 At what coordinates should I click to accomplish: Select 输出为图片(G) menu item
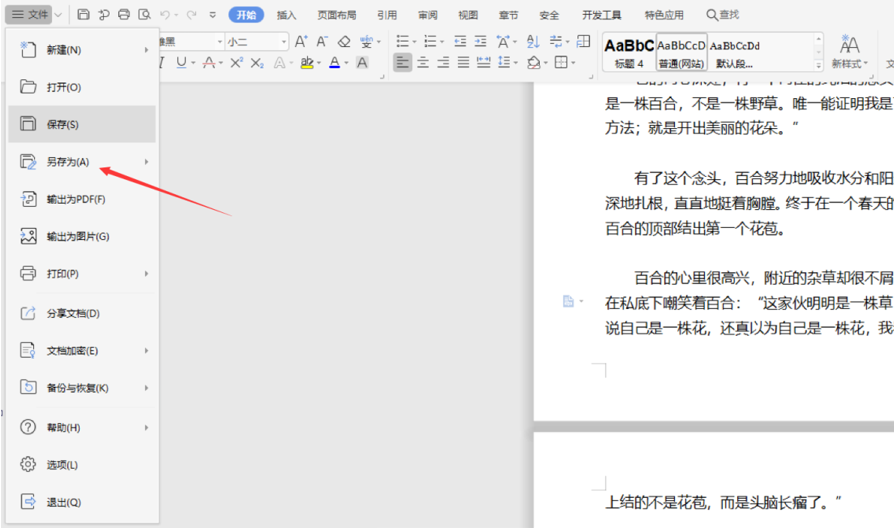click(x=82, y=236)
